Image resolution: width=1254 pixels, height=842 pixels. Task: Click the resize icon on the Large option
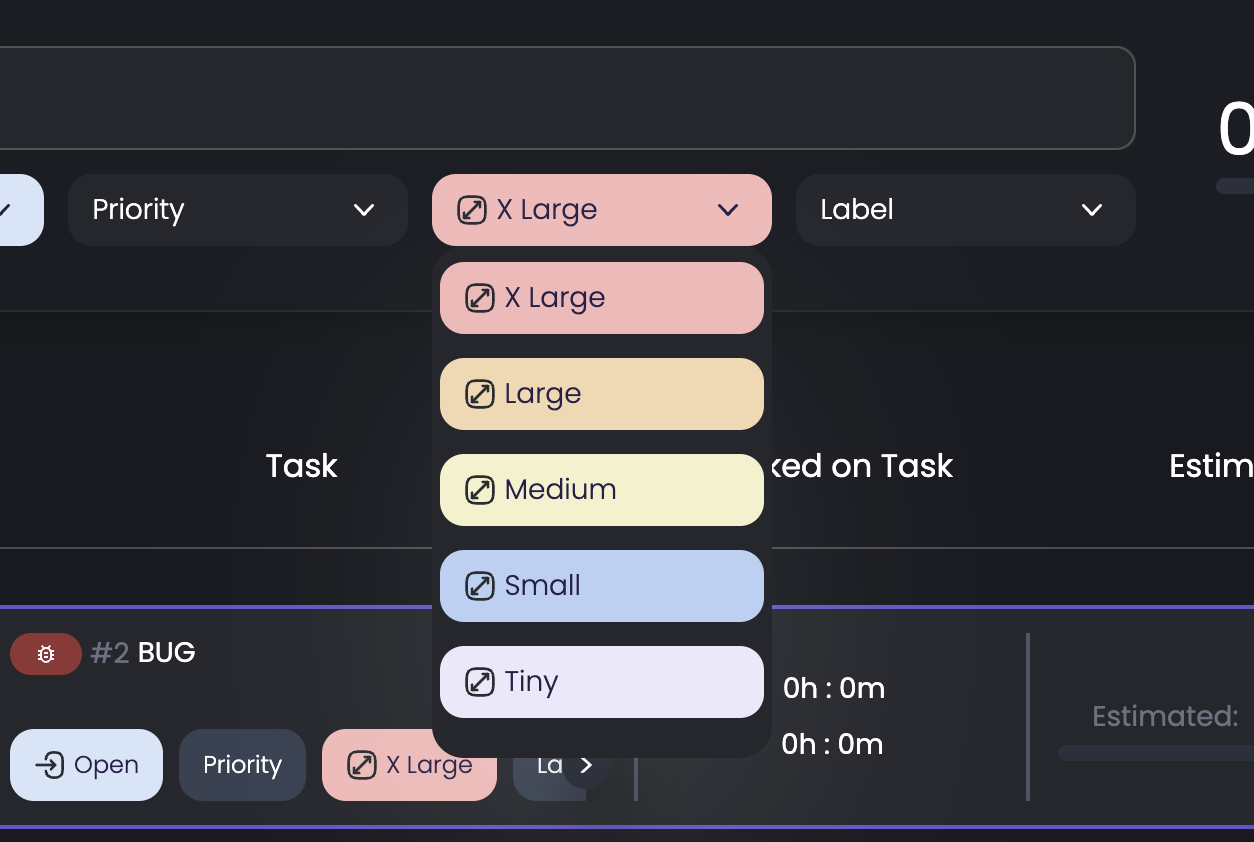(x=478, y=393)
